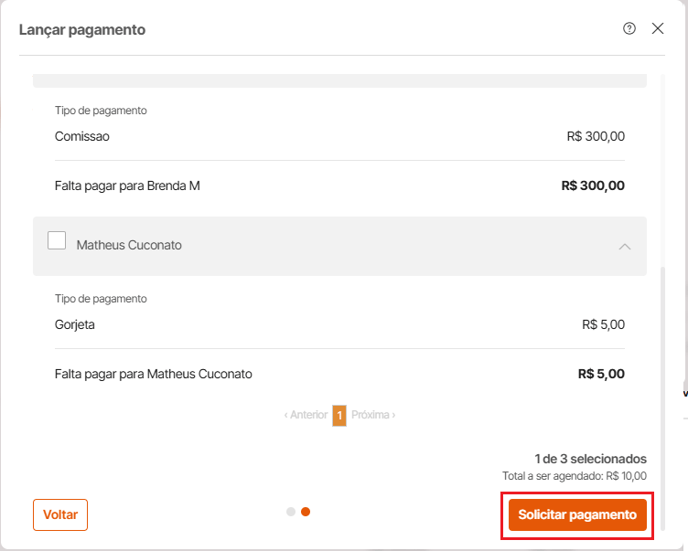The image size is (688, 551).
Task: Go to the Anterior page link
Action: click(306, 415)
